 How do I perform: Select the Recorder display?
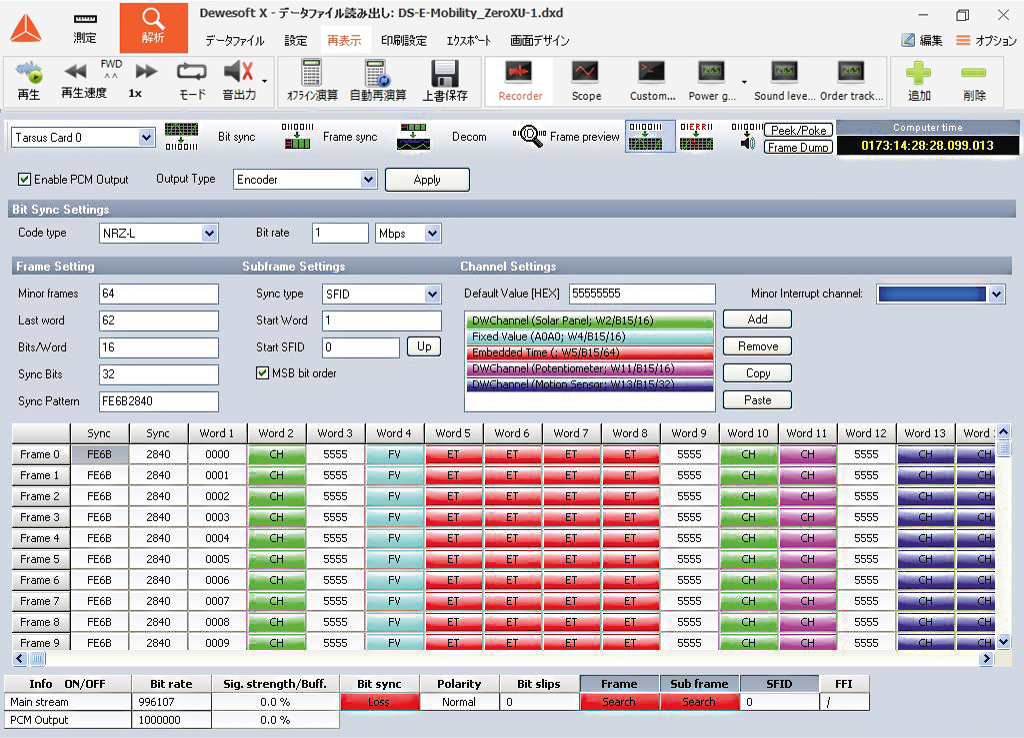point(520,81)
